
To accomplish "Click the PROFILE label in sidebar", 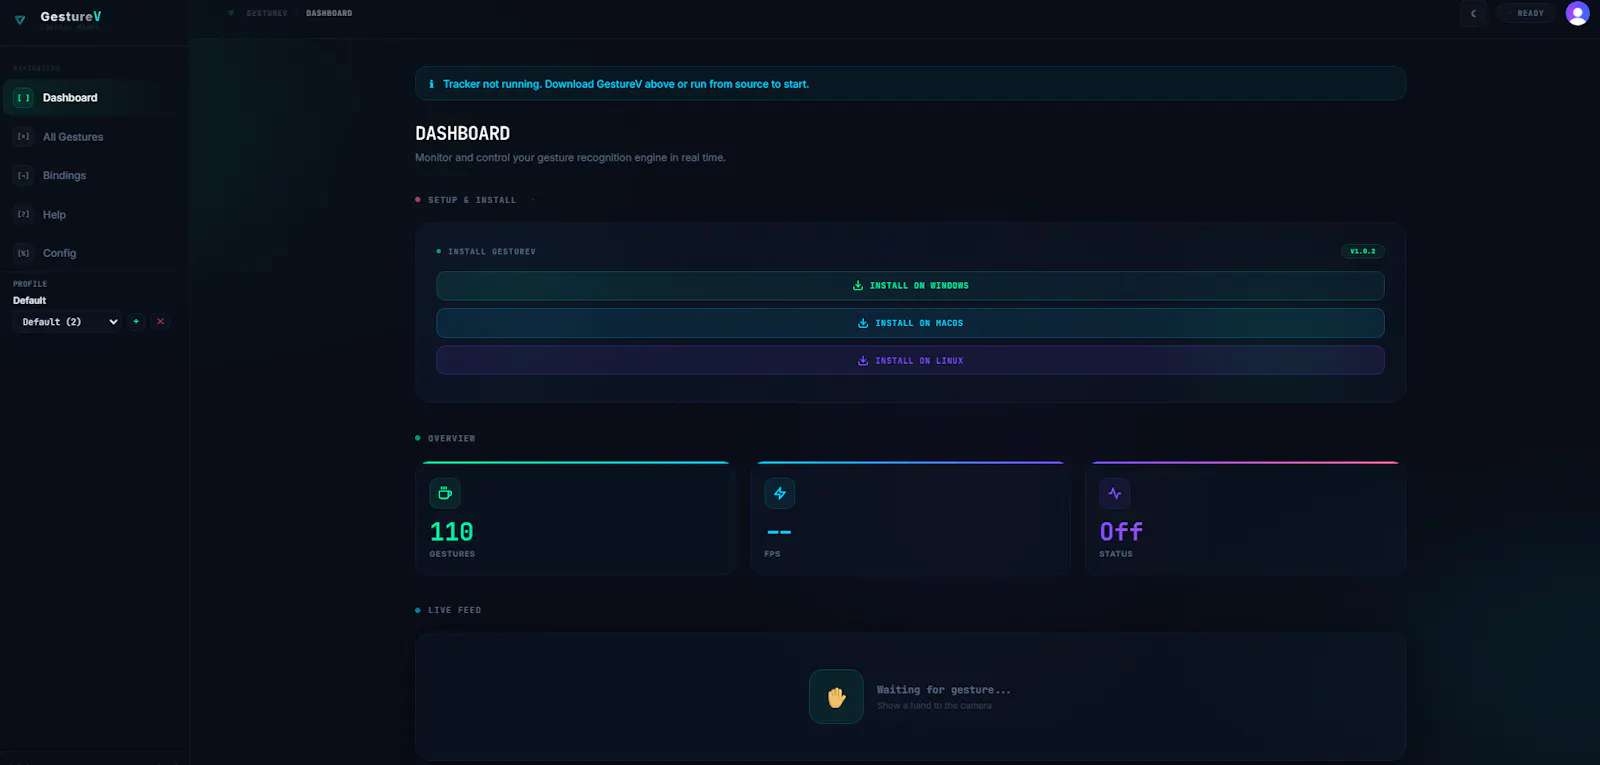I will (x=30, y=284).
